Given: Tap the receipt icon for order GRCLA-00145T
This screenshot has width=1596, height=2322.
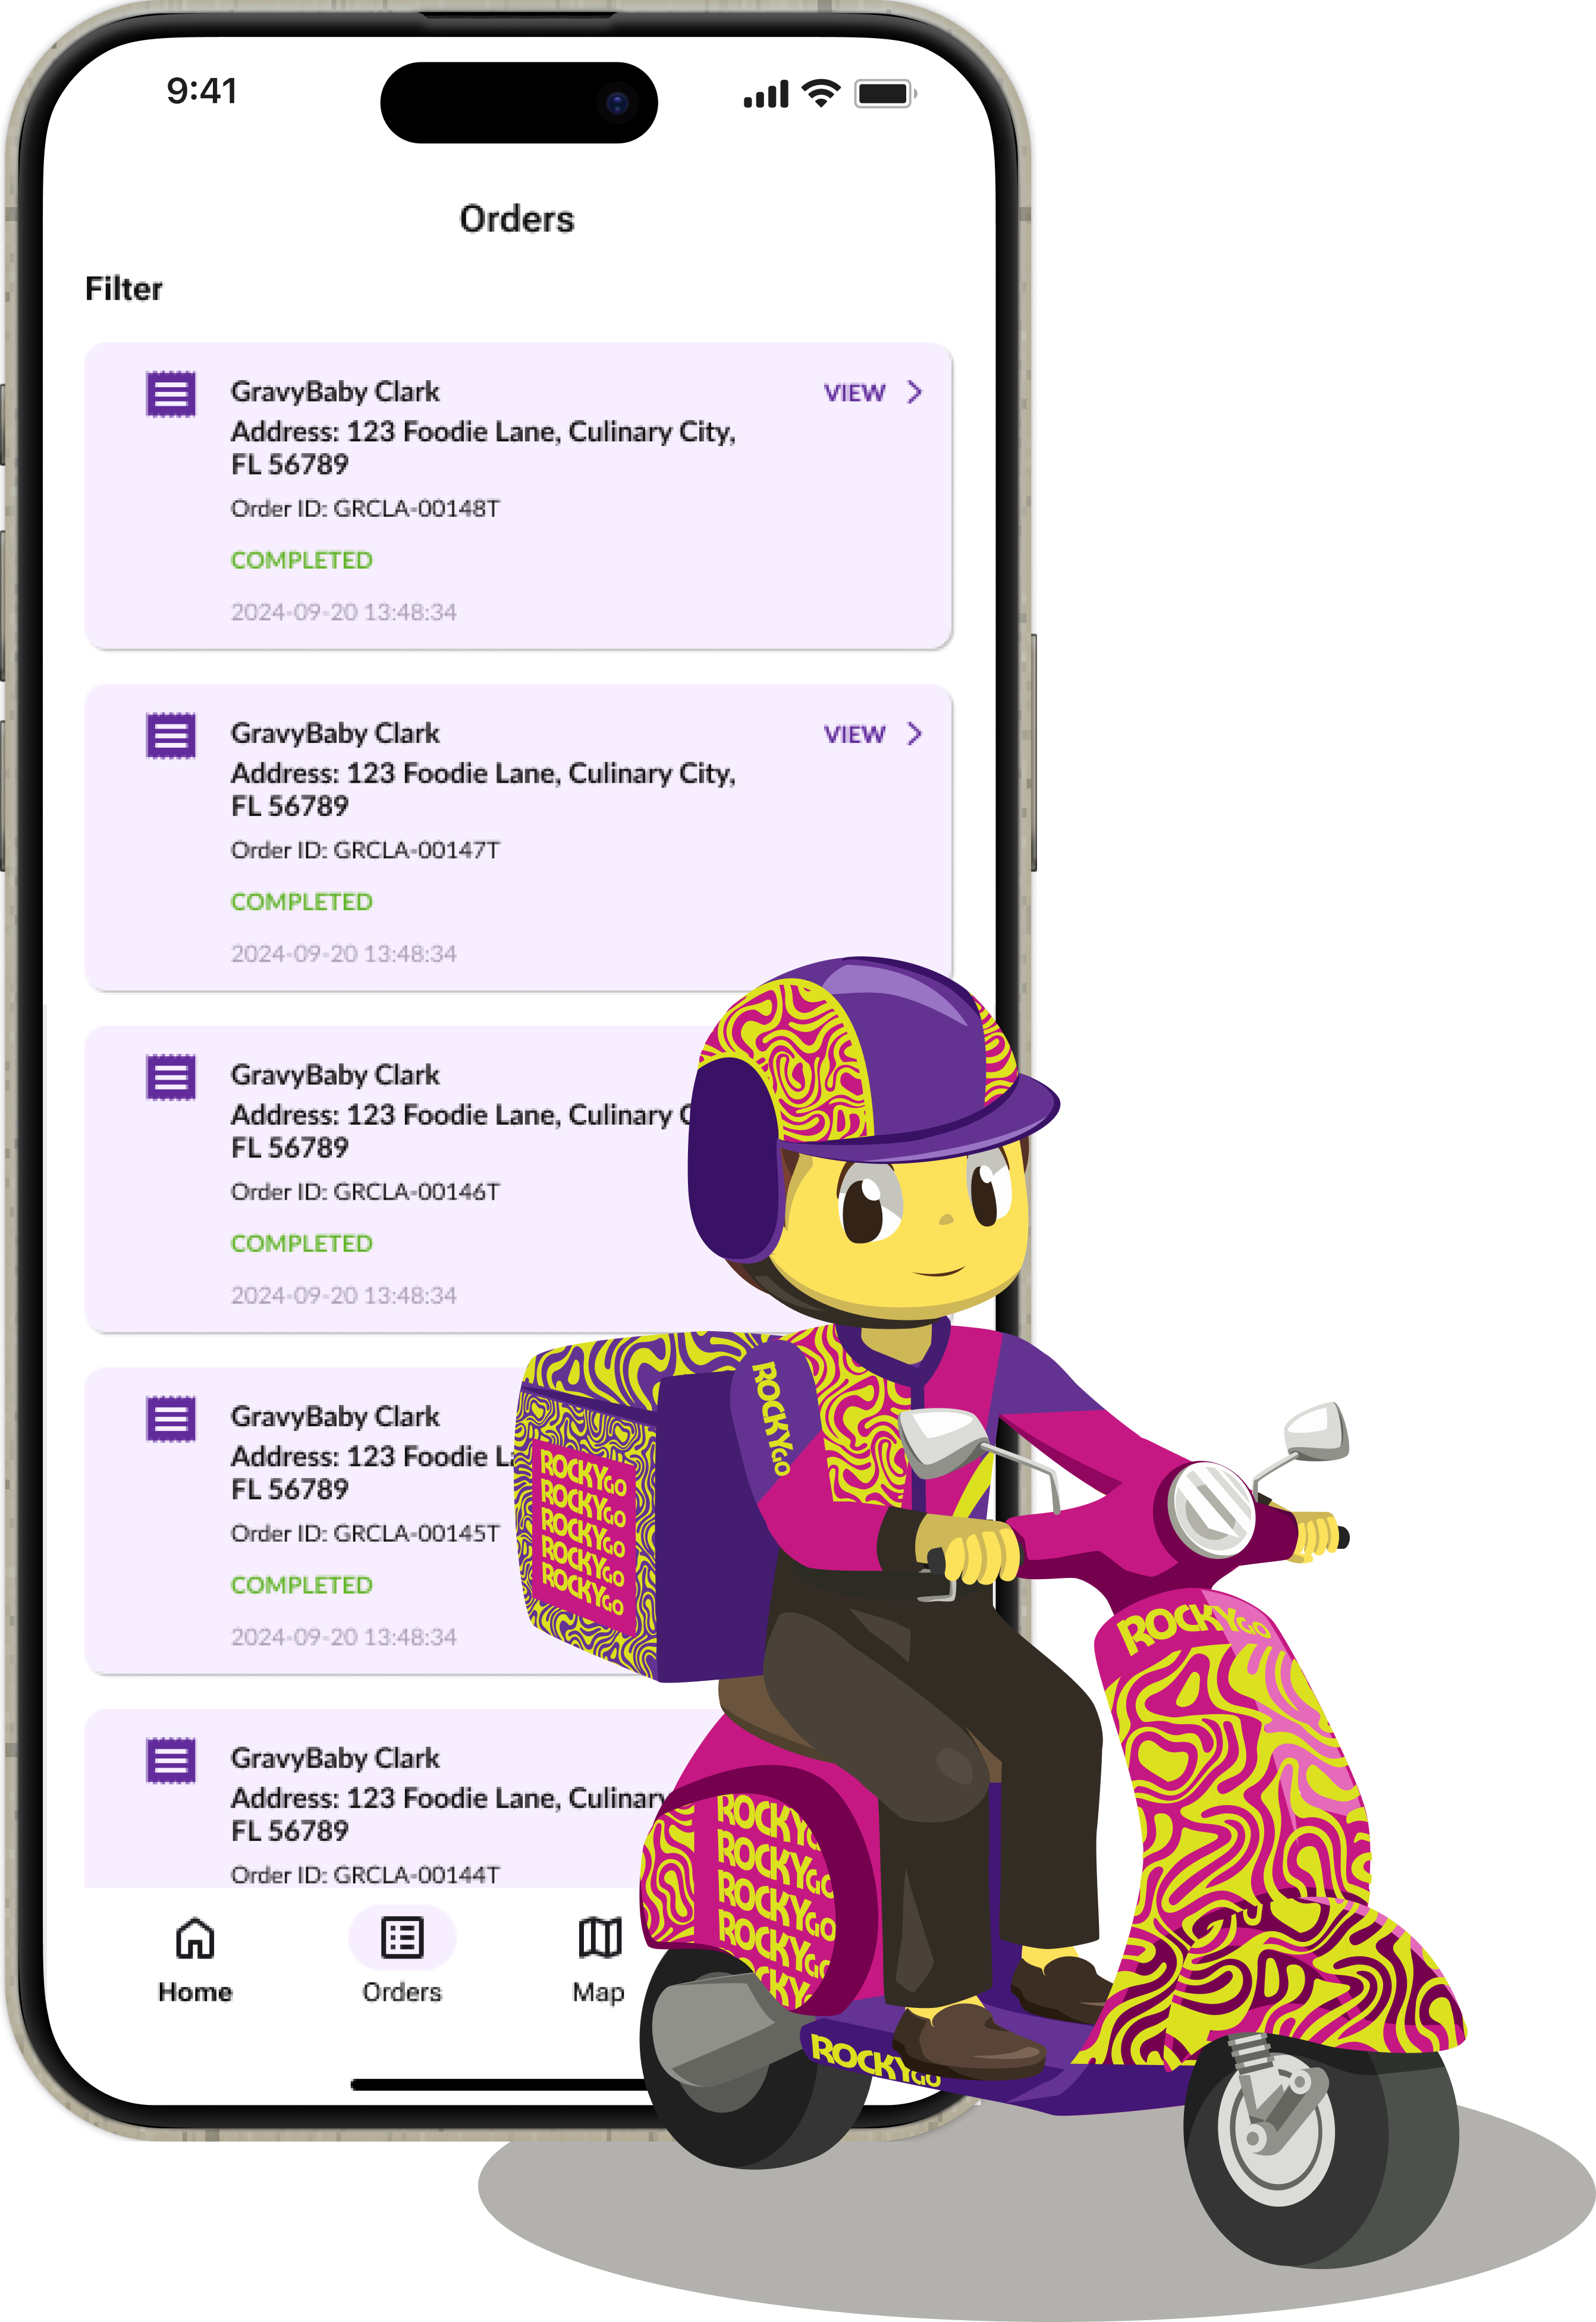Looking at the screenshot, I should click(171, 1419).
